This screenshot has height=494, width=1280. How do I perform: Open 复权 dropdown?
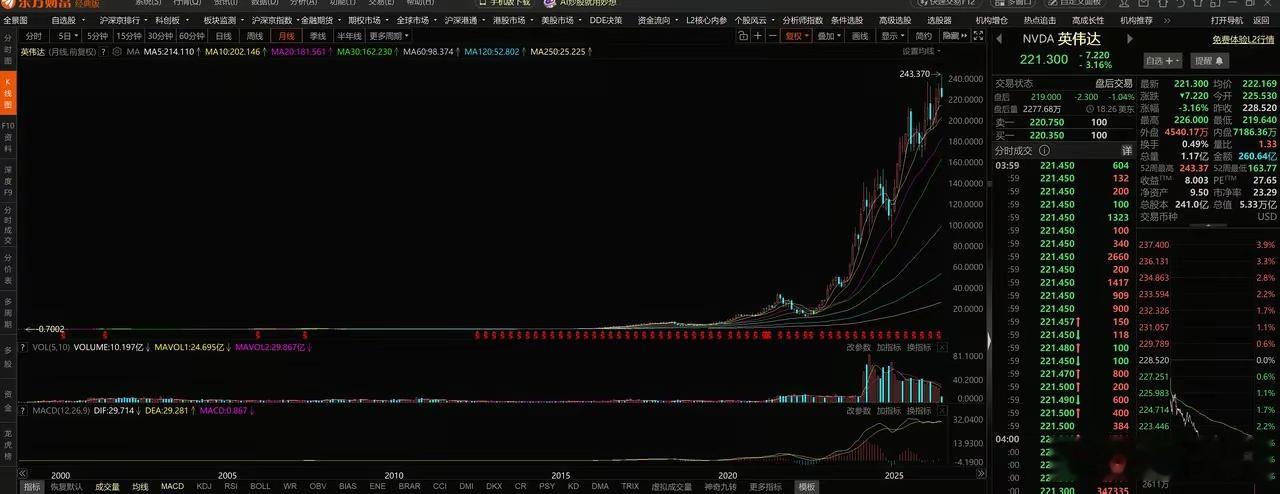[798, 36]
